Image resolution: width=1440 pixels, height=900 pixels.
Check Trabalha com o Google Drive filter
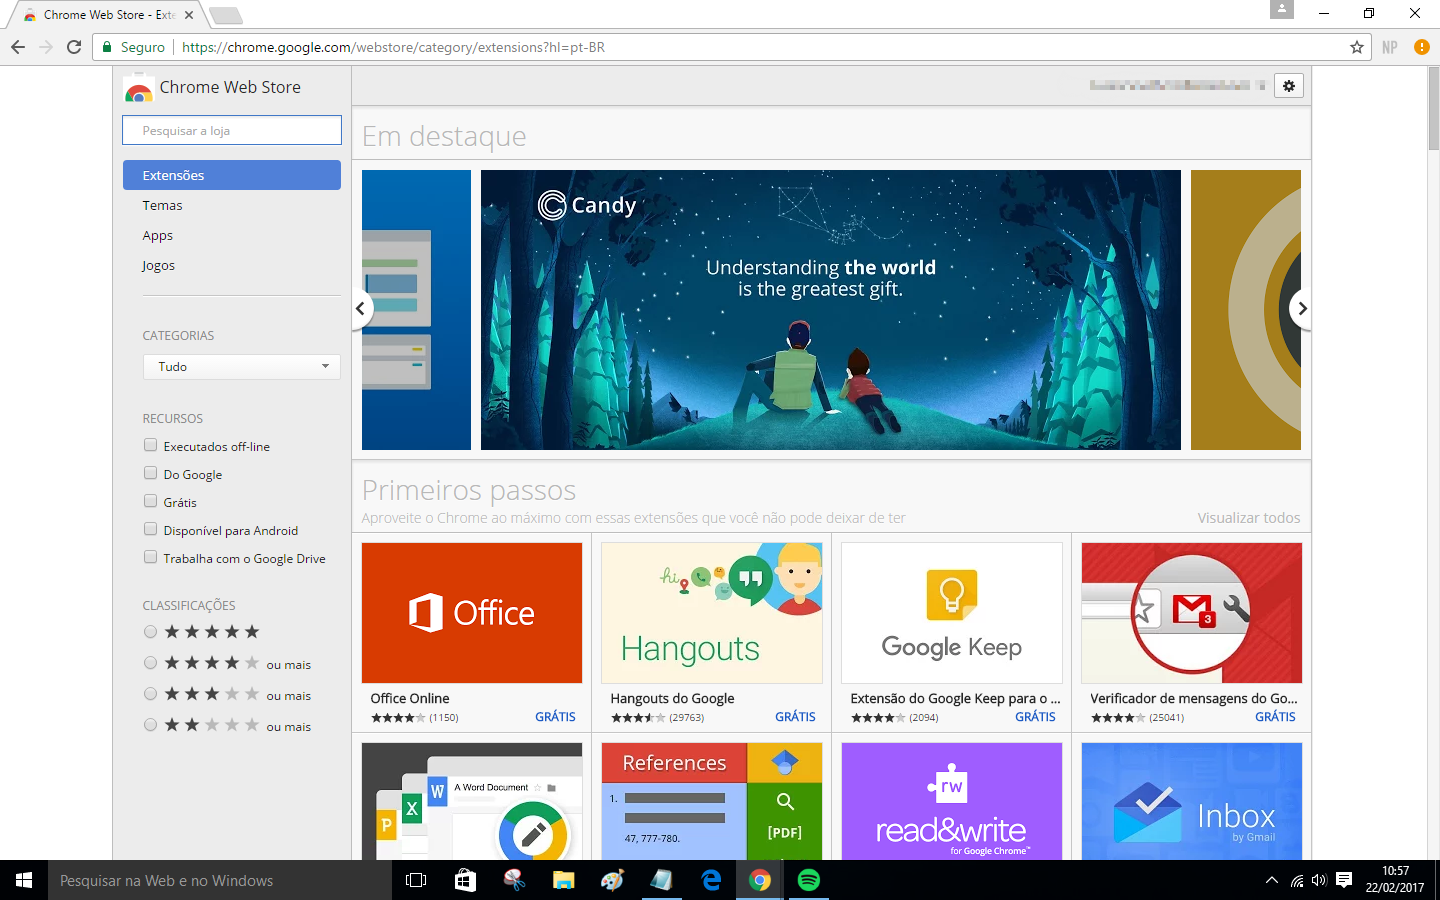tap(150, 557)
